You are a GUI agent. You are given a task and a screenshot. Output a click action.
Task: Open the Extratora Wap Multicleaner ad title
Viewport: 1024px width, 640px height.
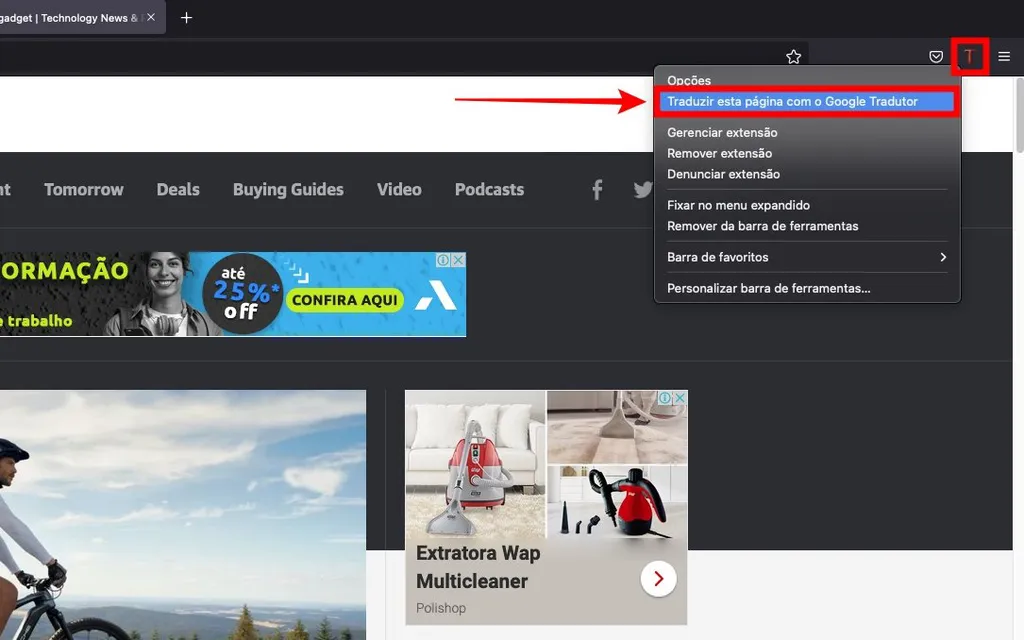click(x=478, y=567)
